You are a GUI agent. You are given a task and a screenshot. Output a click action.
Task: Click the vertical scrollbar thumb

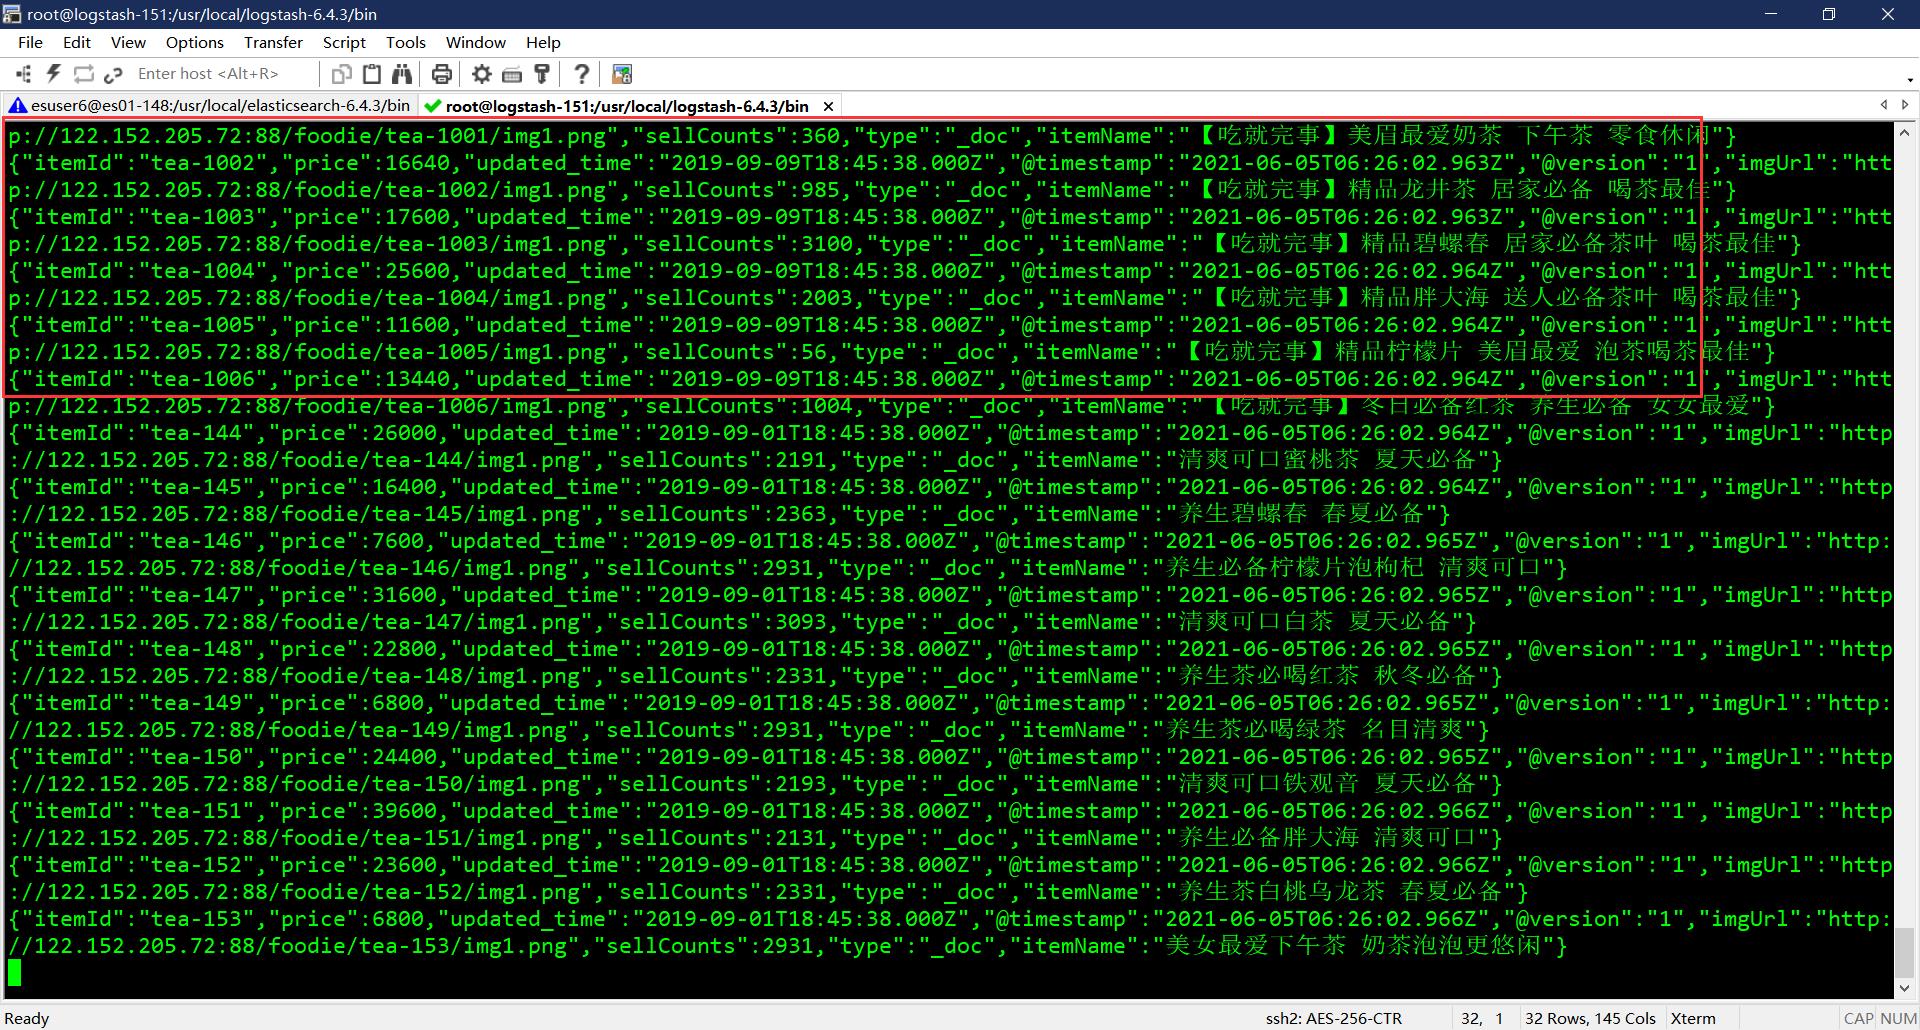click(x=1904, y=951)
